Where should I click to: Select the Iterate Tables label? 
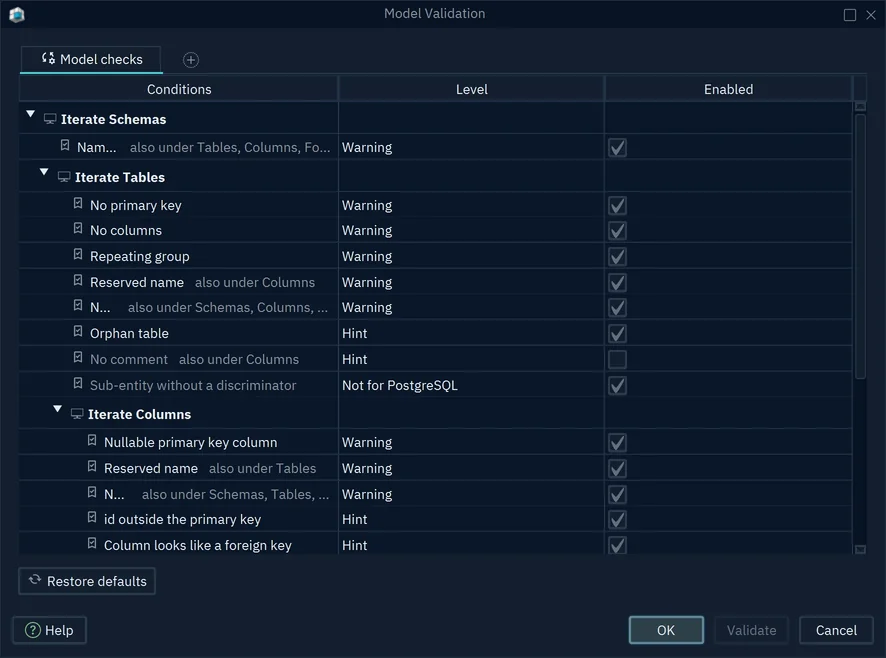[x=120, y=178]
